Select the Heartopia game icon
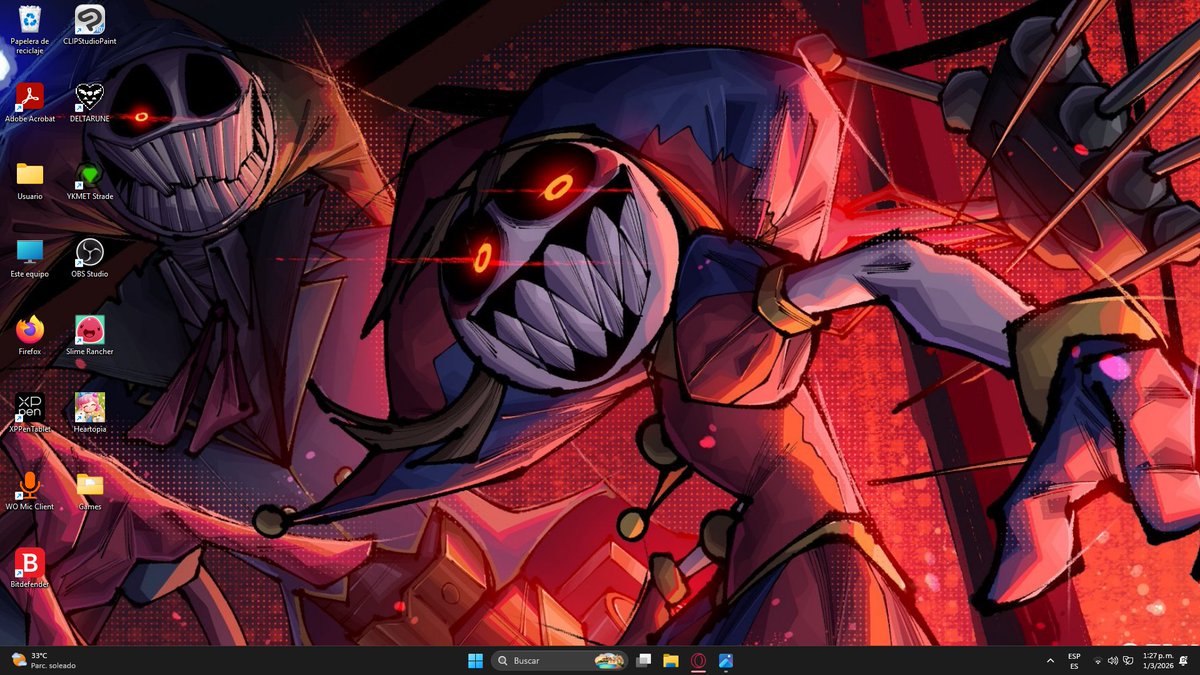 coord(90,413)
